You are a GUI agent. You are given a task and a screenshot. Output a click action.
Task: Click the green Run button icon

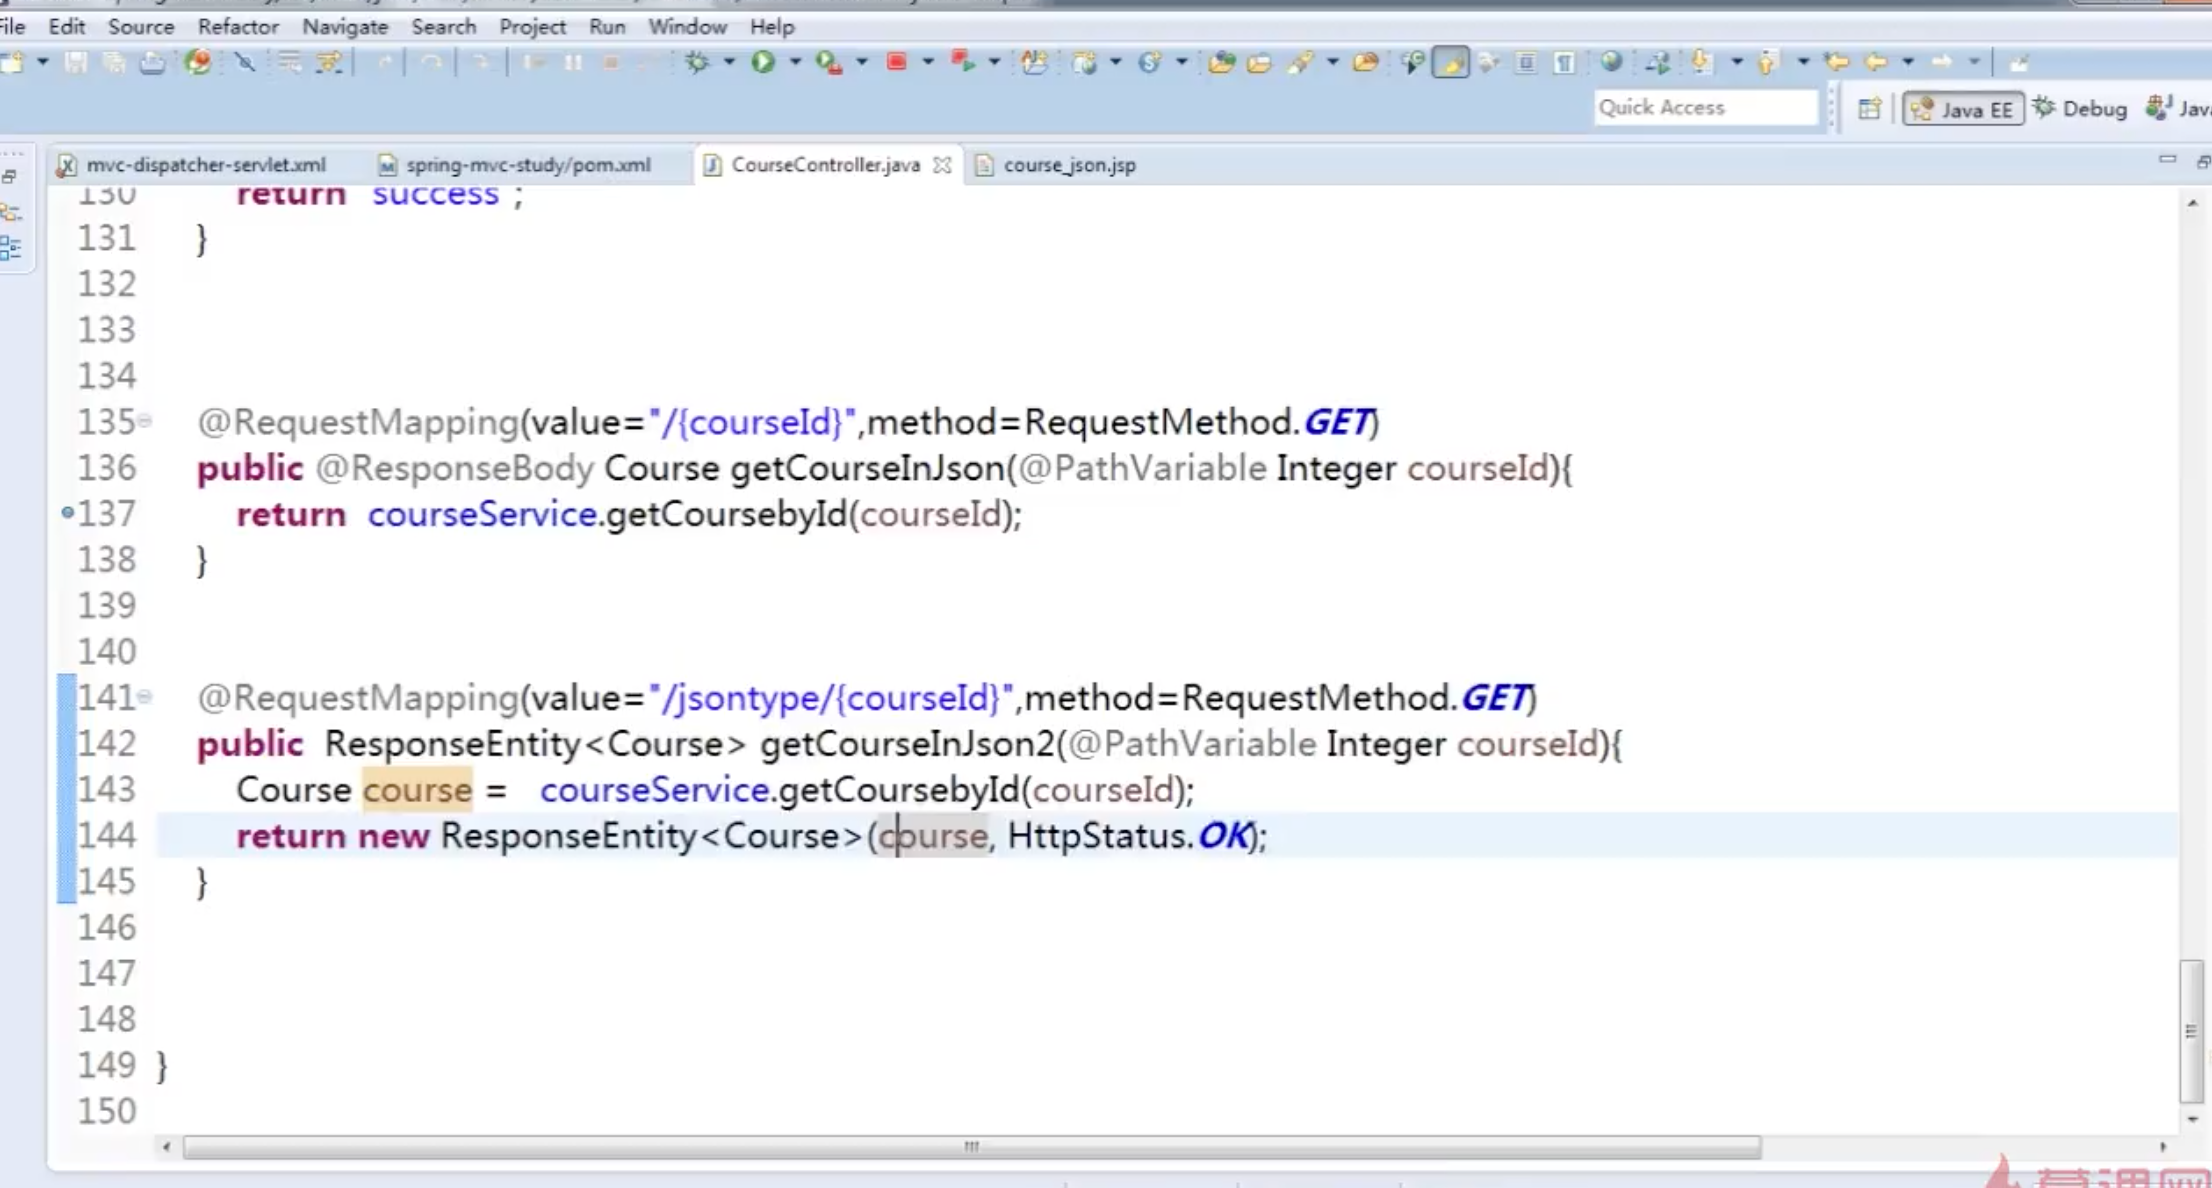(763, 63)
